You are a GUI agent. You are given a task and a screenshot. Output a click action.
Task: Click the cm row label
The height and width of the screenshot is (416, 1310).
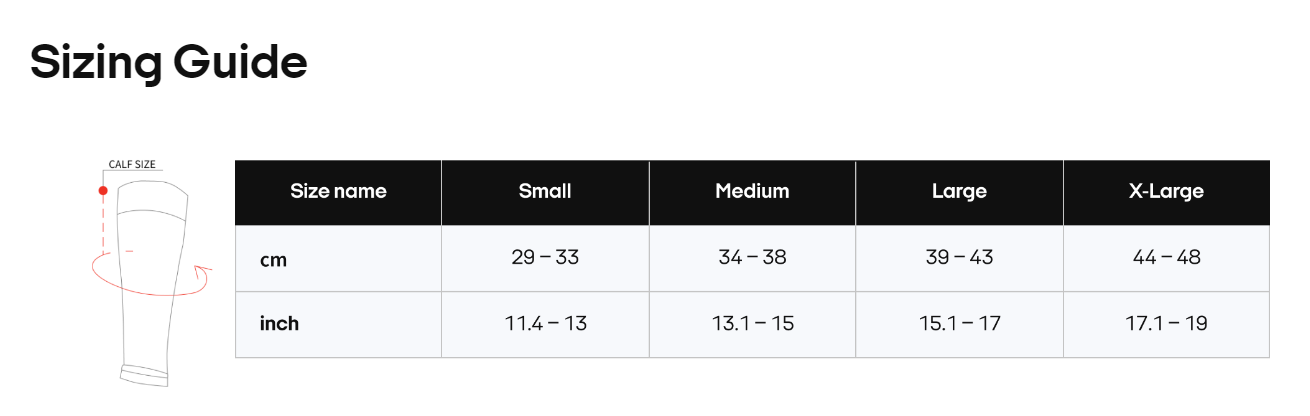coord(273,259)
